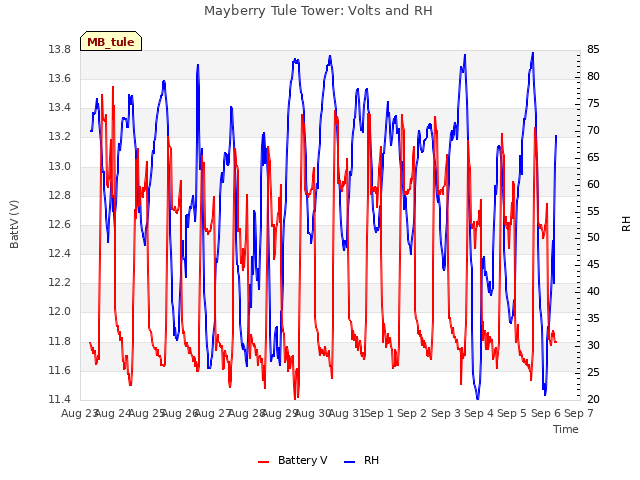Click the 65 tick on RH axis
The width and height of the screenshot is (640, 480).
tap(593, 157)
